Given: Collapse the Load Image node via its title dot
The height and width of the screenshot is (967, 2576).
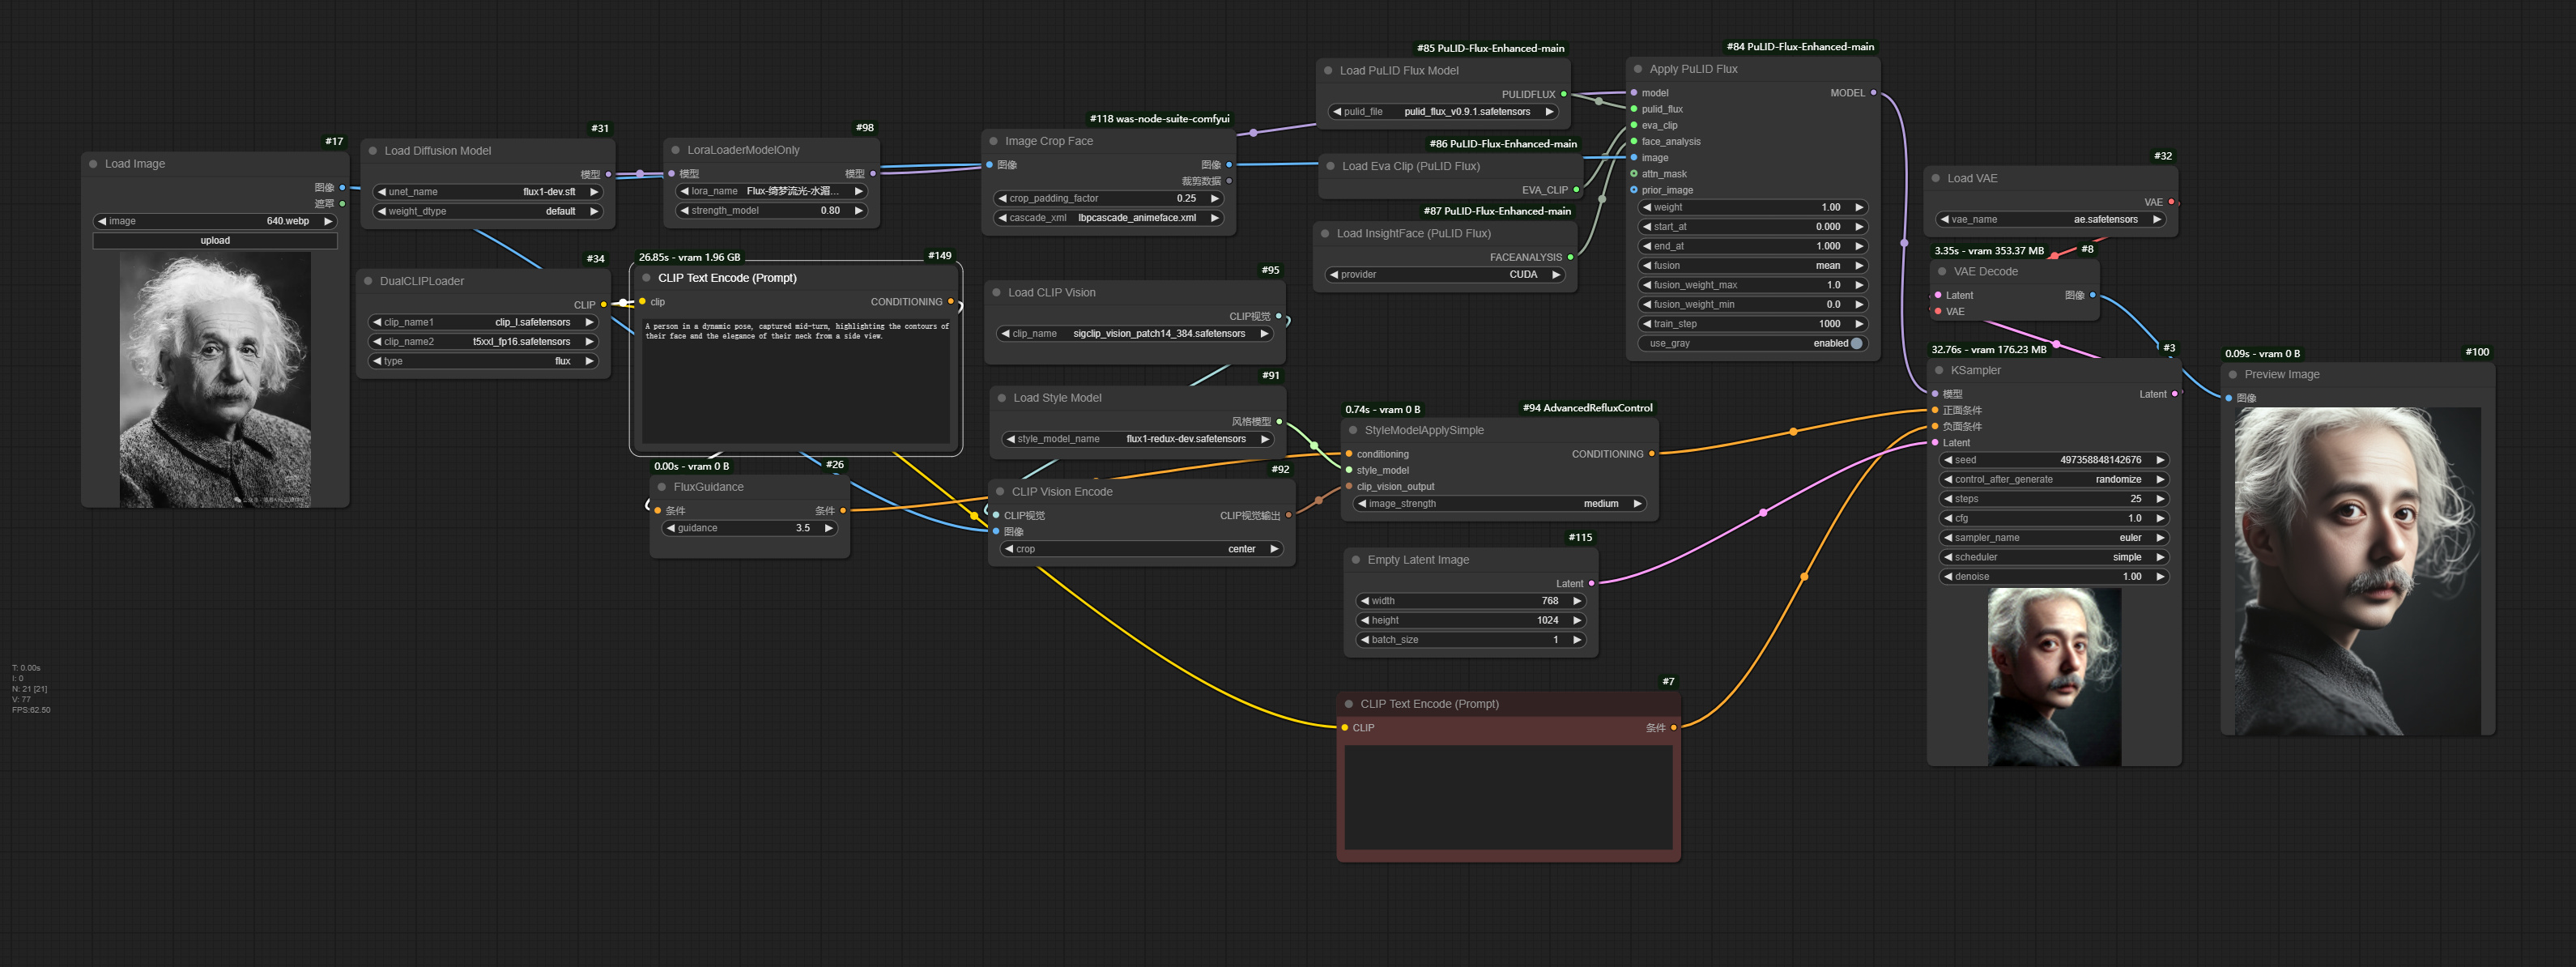Looking at the screenshot, I should (x=94, y=163).
